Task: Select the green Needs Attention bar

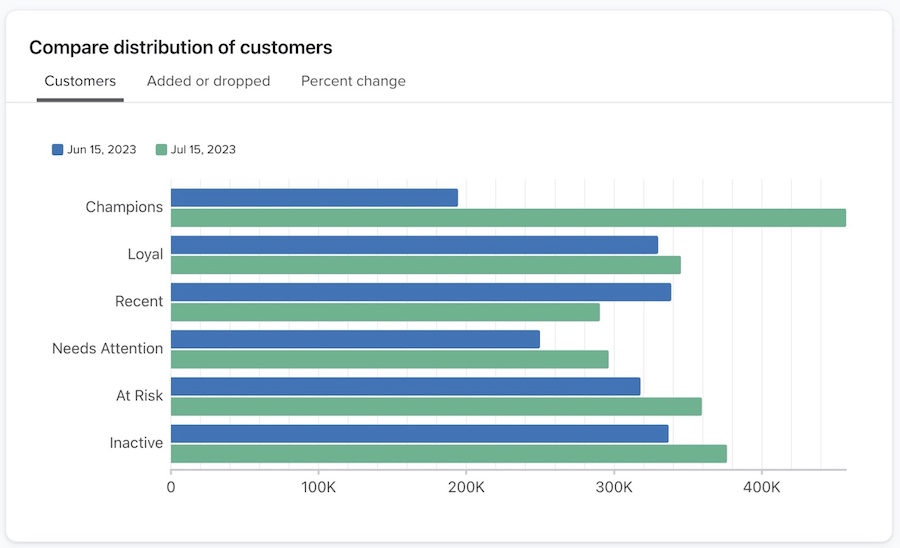Action: [389, 359]
